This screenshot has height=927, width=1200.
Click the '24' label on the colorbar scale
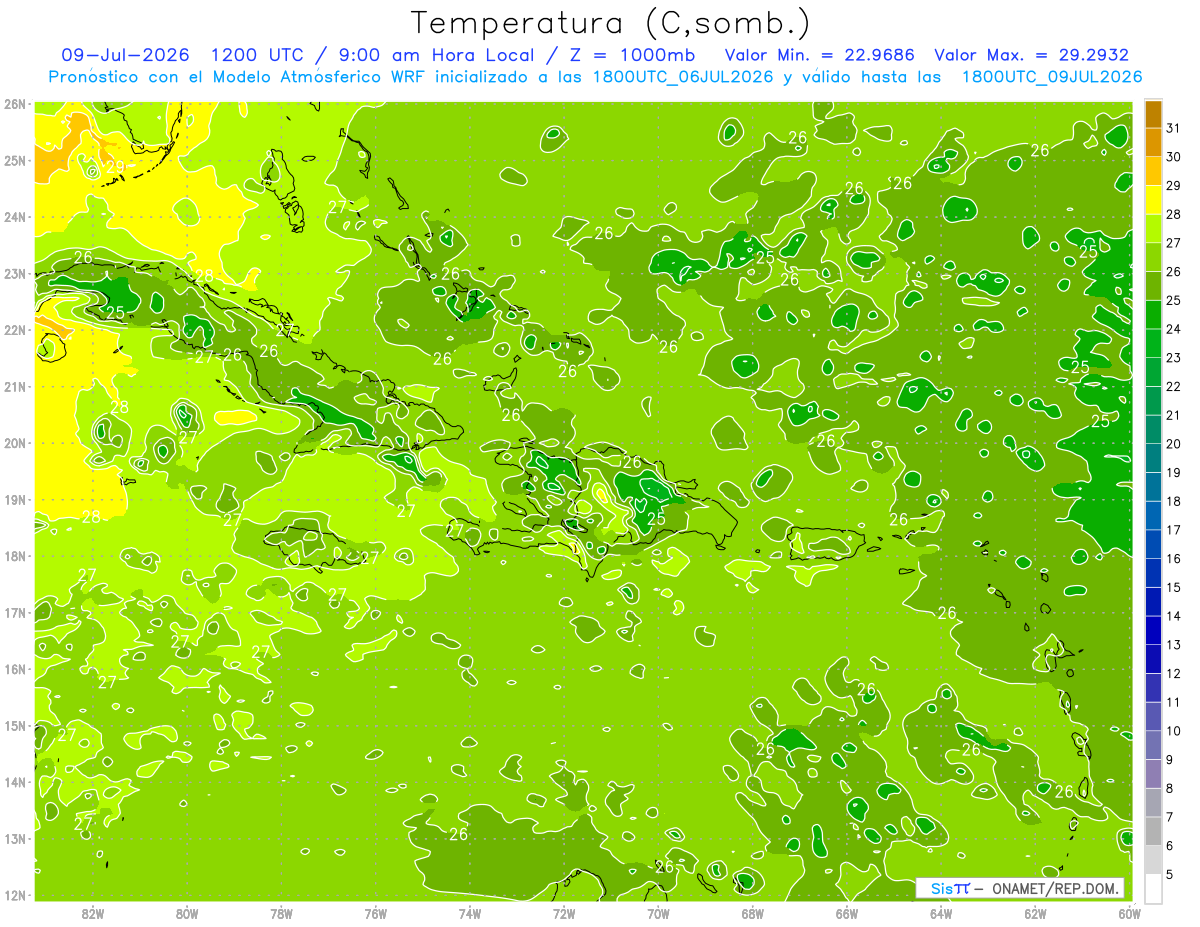tap(1174, 329)
